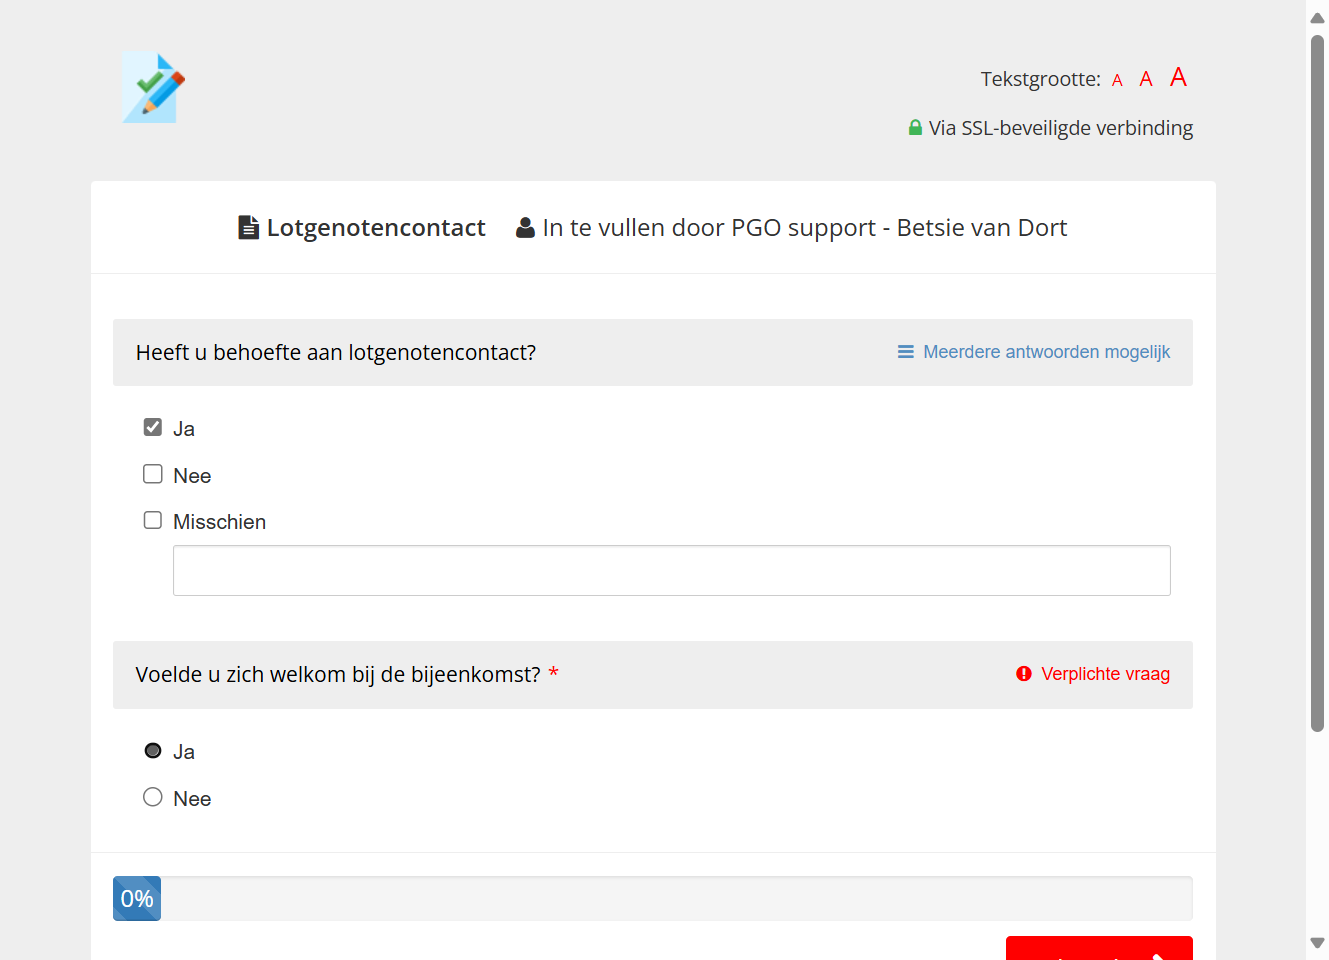Viewport: 1329px width, 960px height.
Task: Choose the 'Nee' radio for welcome question
Action: point(153,797)
